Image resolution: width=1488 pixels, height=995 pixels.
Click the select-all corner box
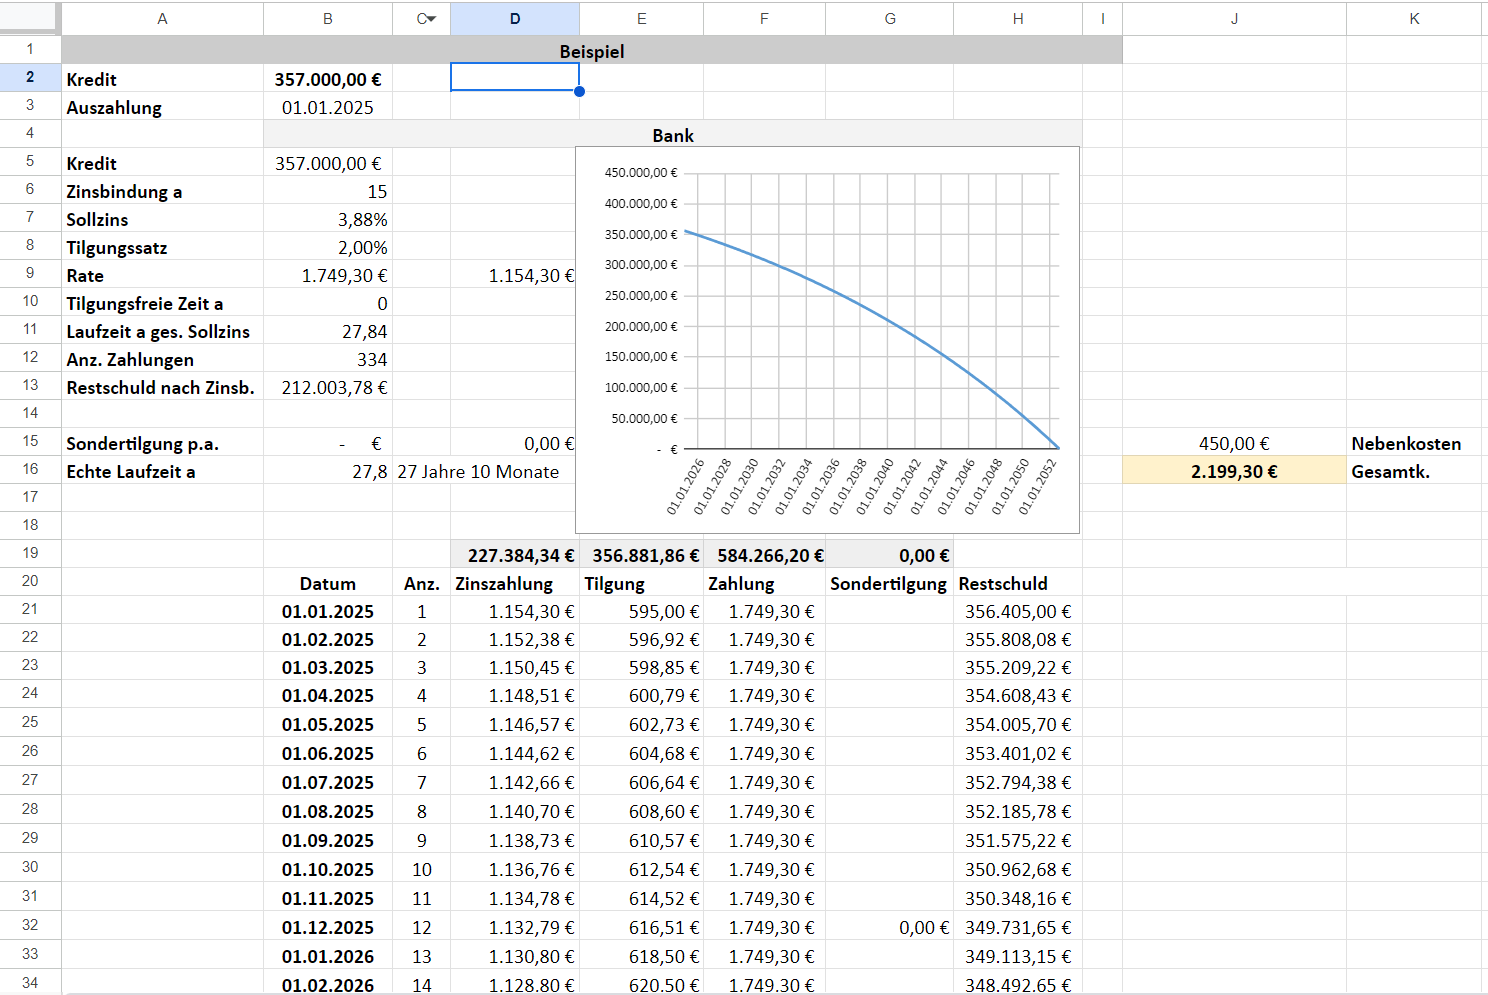29,18
